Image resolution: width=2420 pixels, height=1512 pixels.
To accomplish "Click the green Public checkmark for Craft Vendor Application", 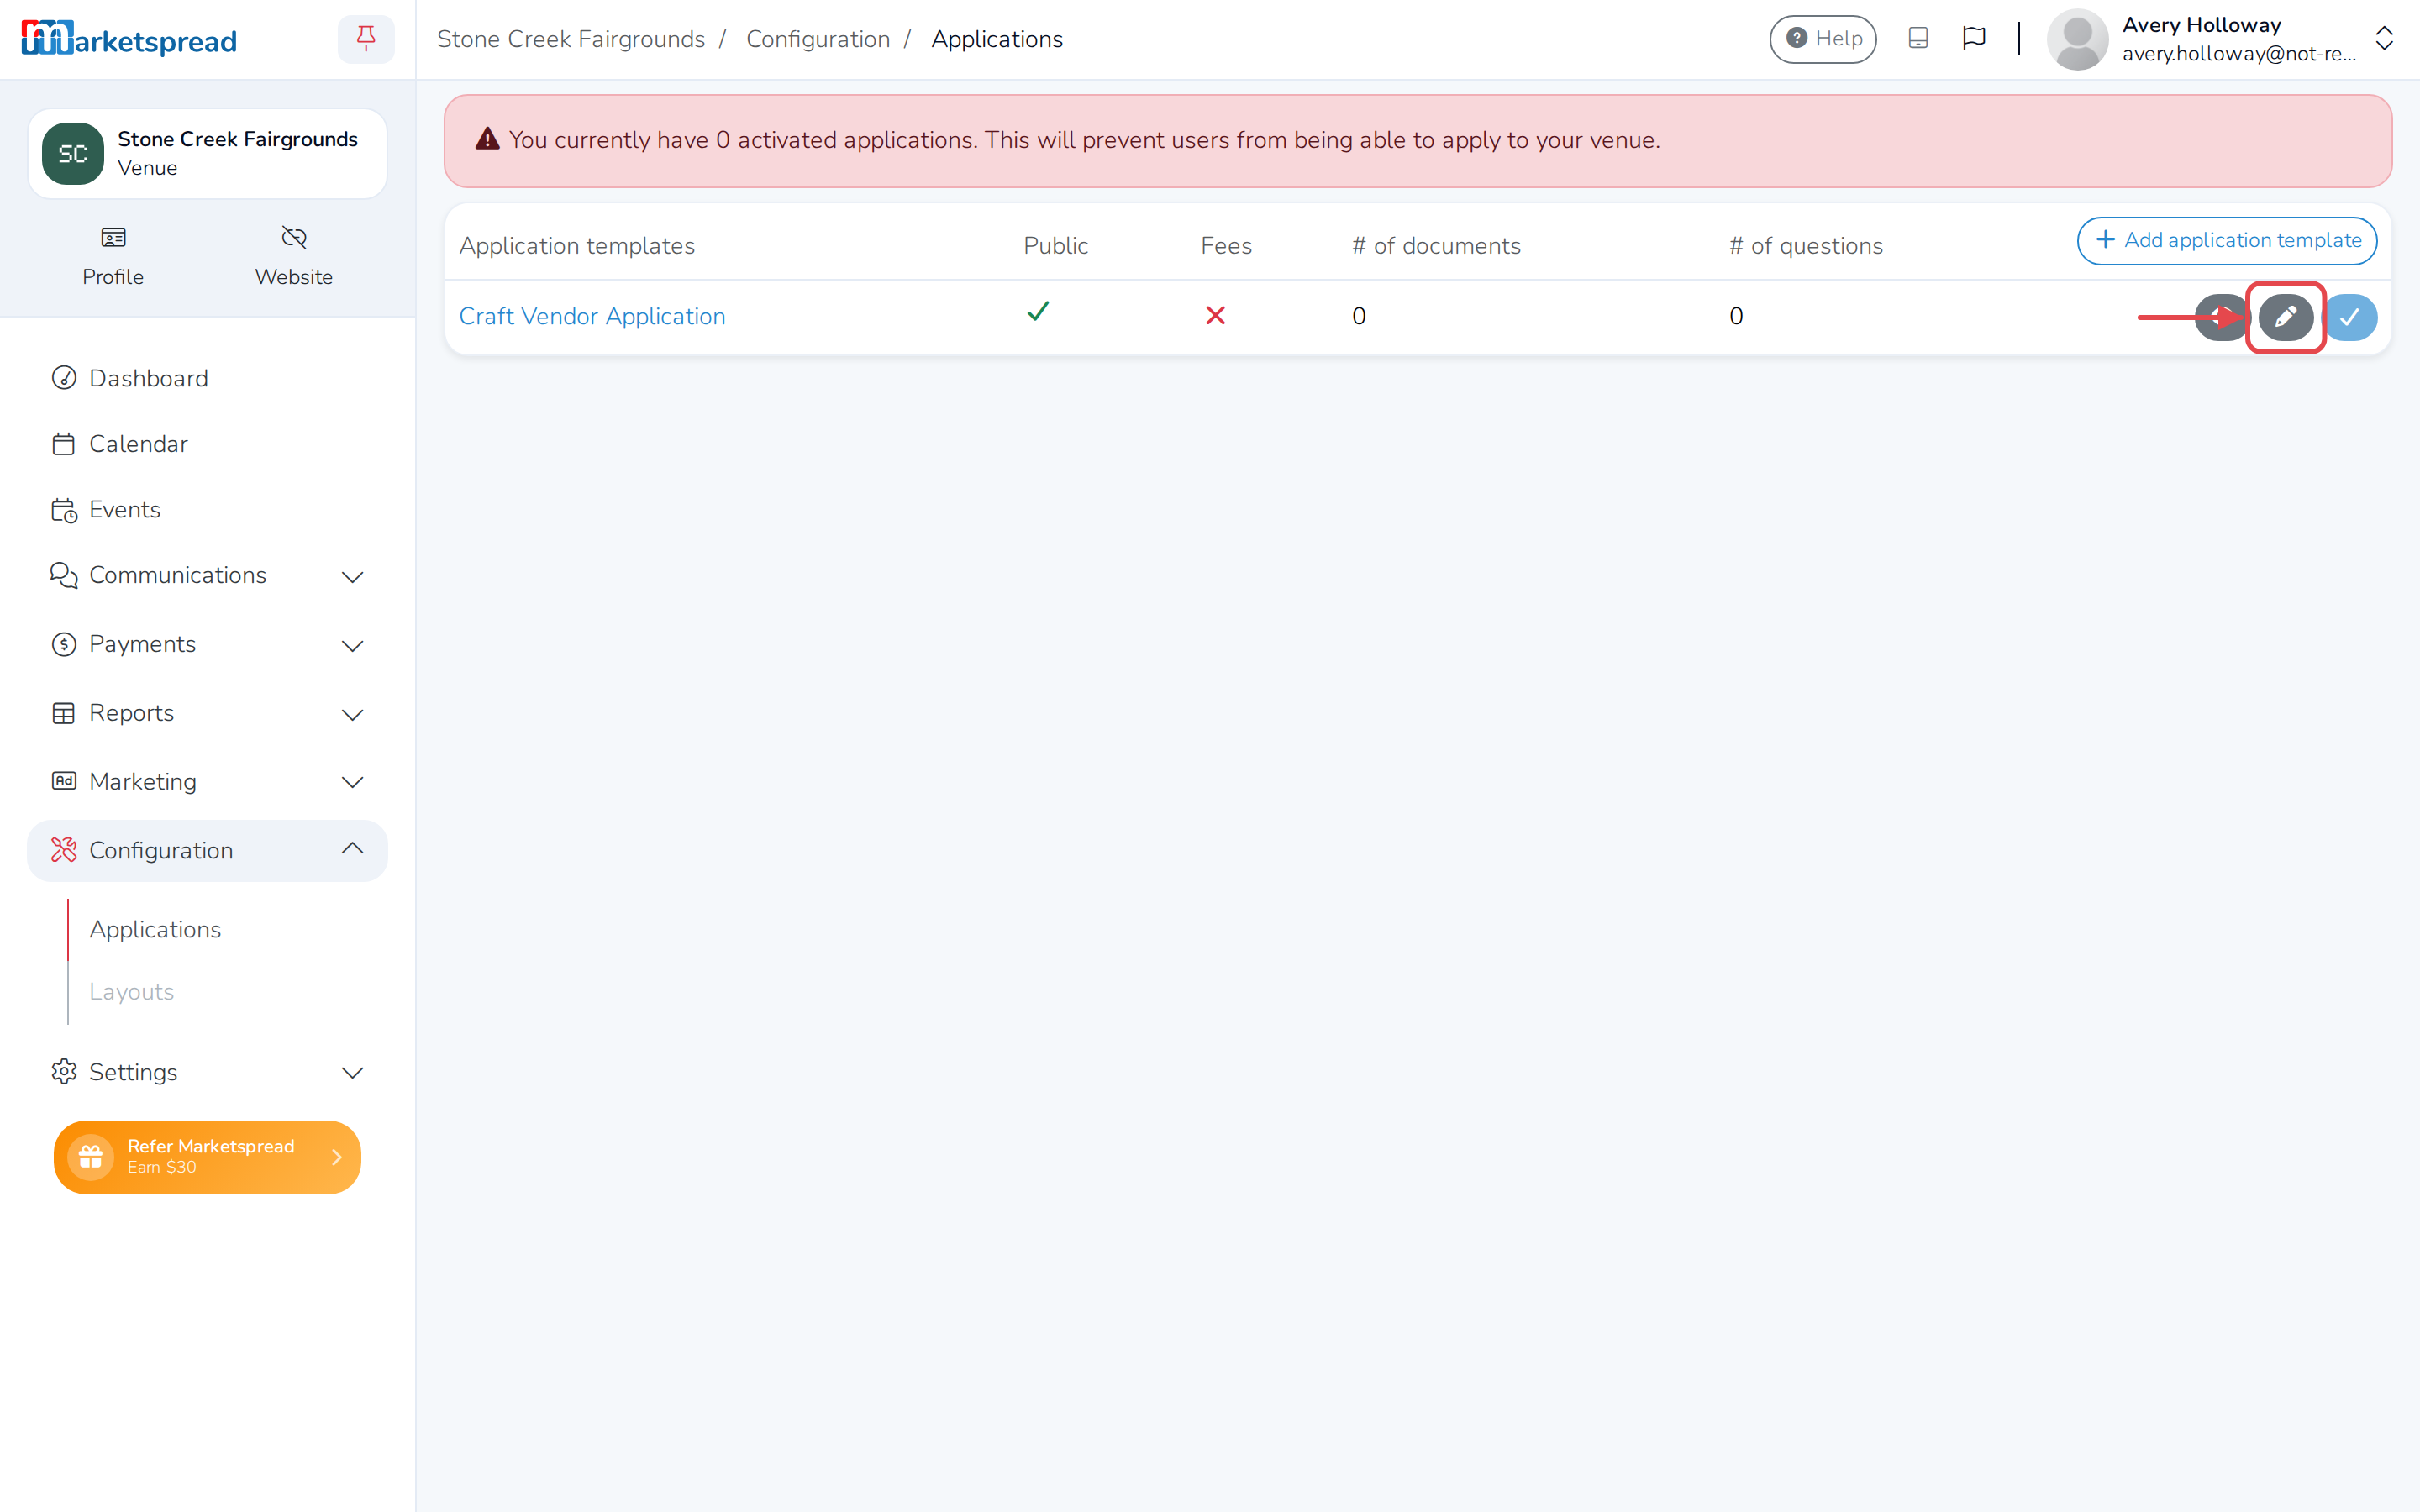I will [1038, 312].
